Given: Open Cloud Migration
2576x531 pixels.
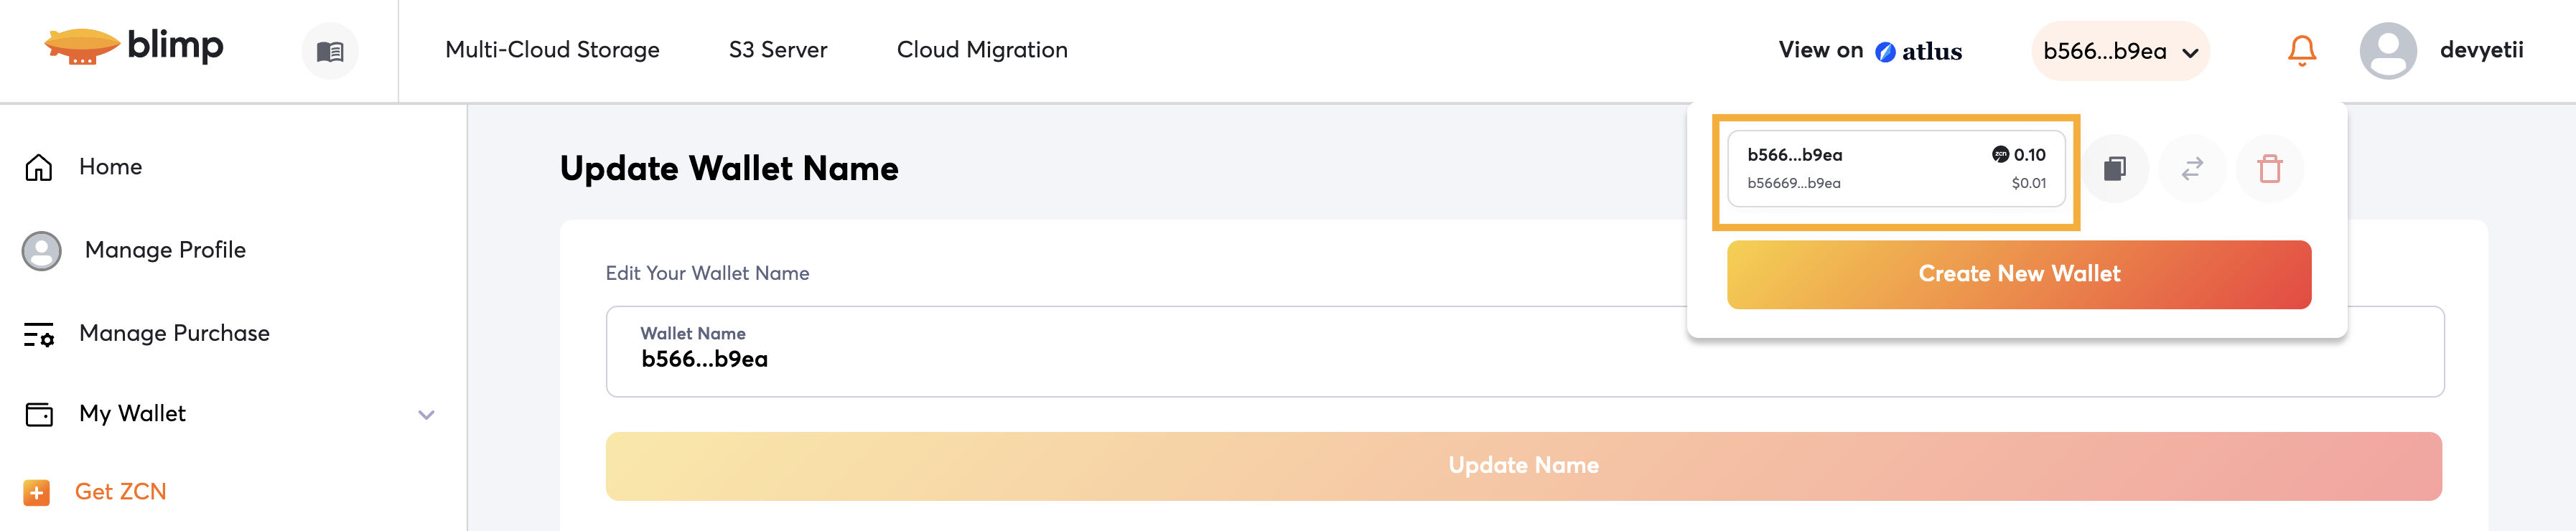Looking at the screenshot, I should point(981,50).
